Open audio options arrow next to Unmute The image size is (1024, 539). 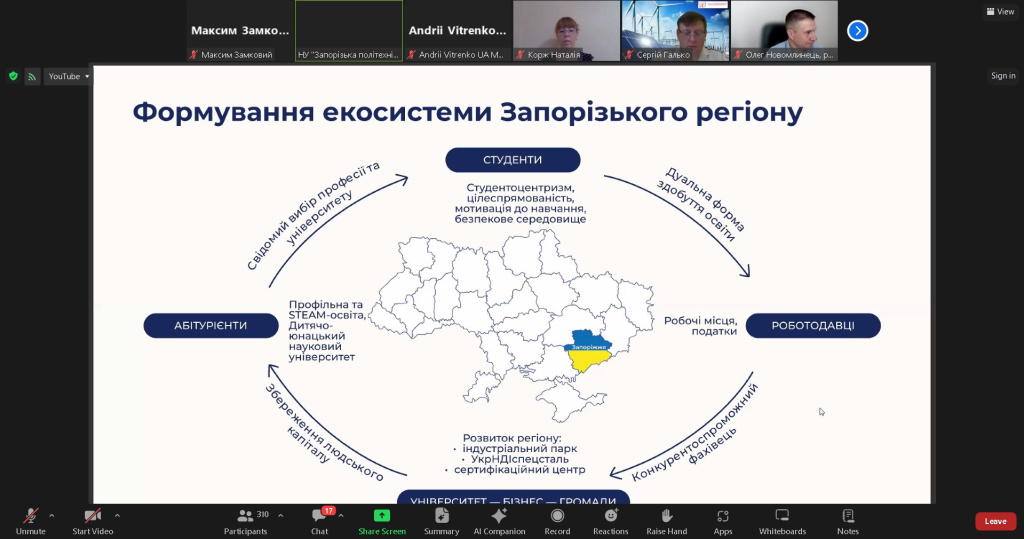52,515
